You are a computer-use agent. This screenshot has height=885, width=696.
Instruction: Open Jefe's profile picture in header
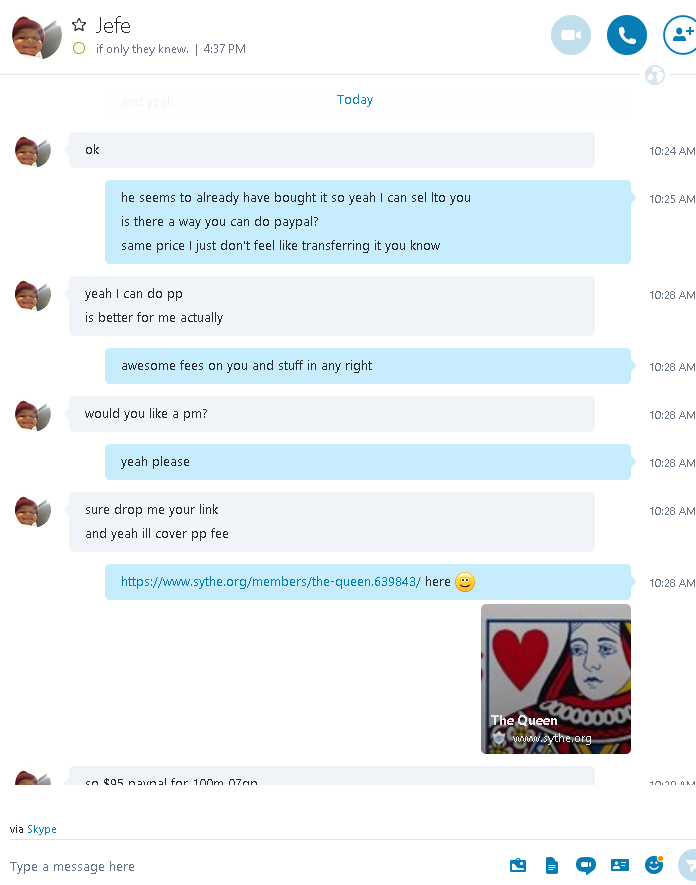point(36,38)
